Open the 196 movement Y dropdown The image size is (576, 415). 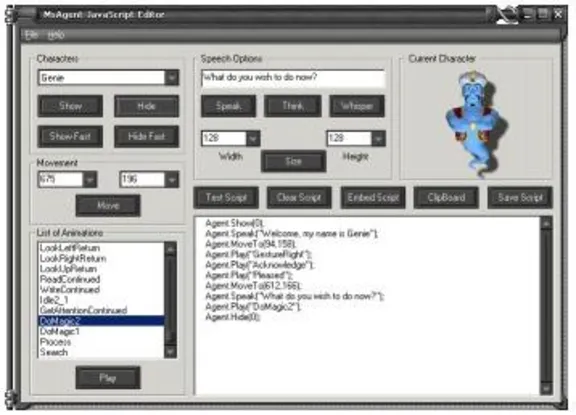pos(172,180)
